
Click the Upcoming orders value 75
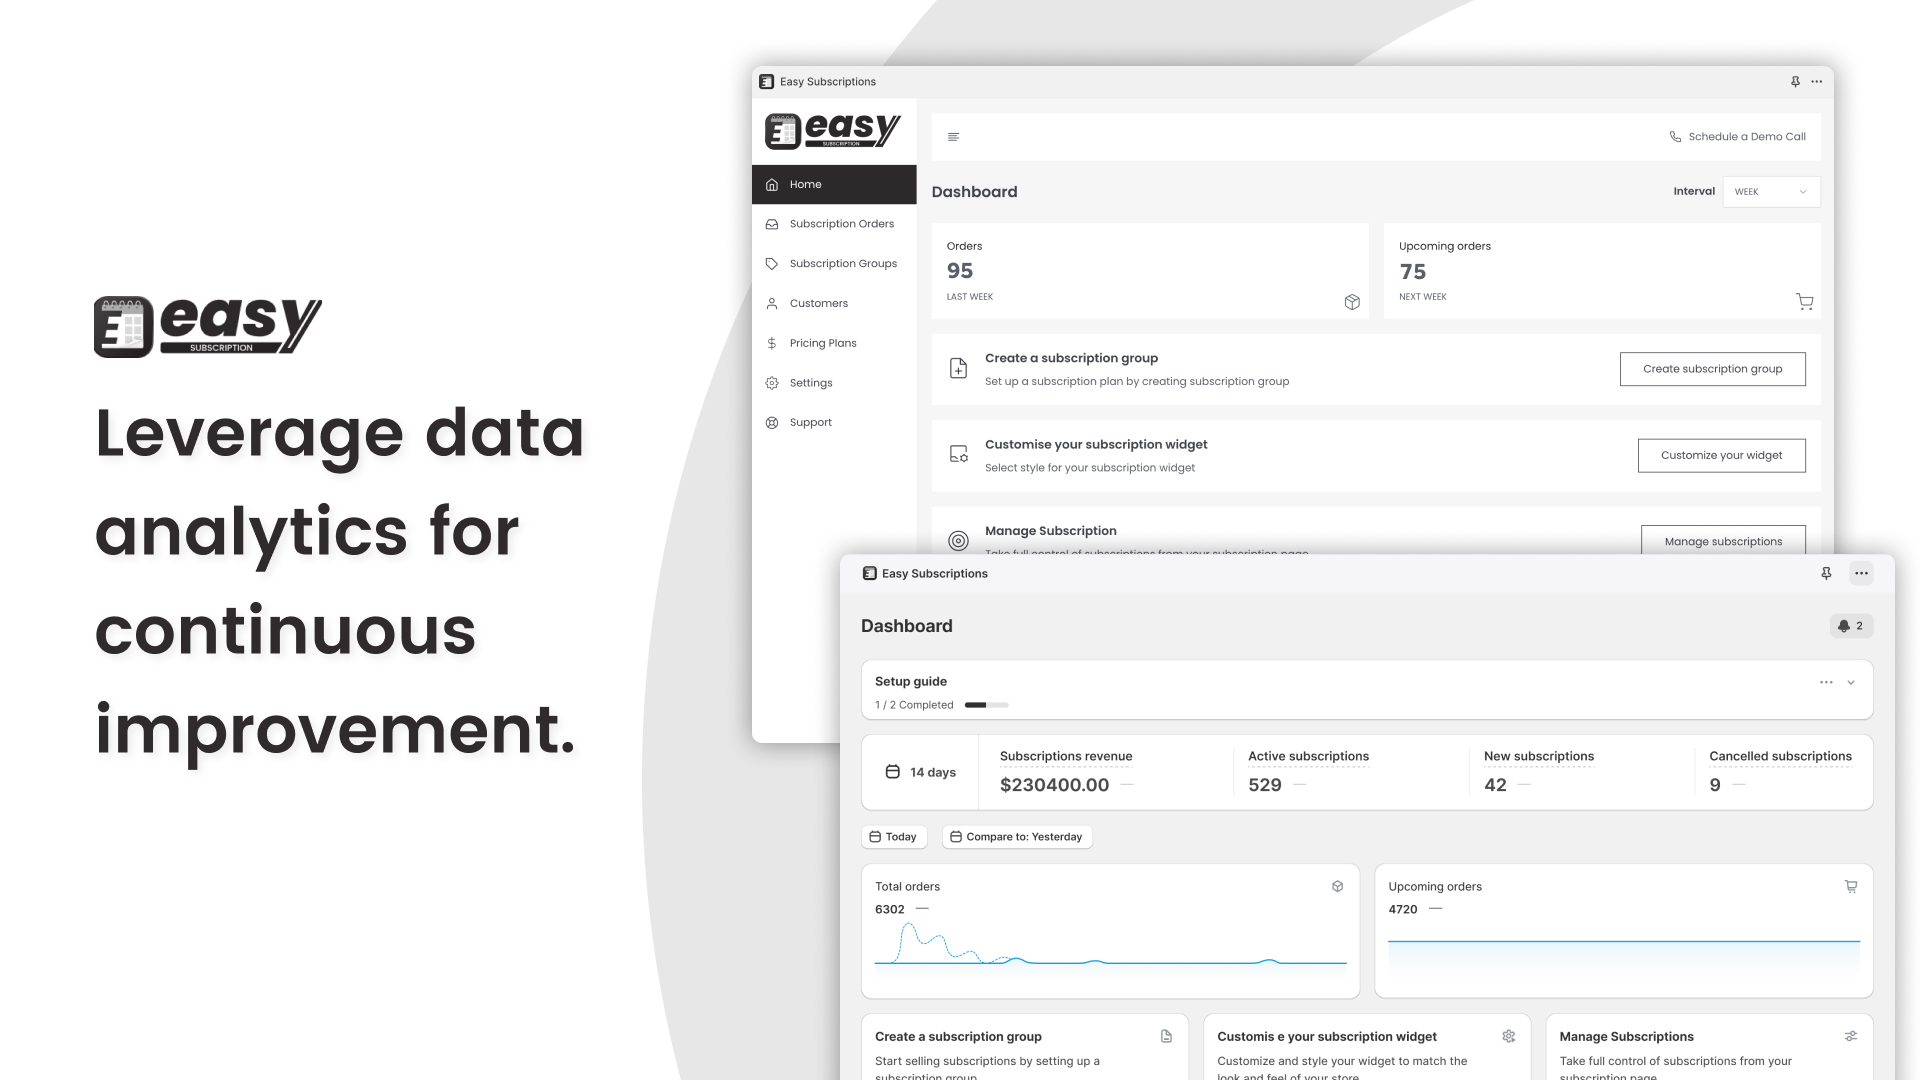[1413, 272]
